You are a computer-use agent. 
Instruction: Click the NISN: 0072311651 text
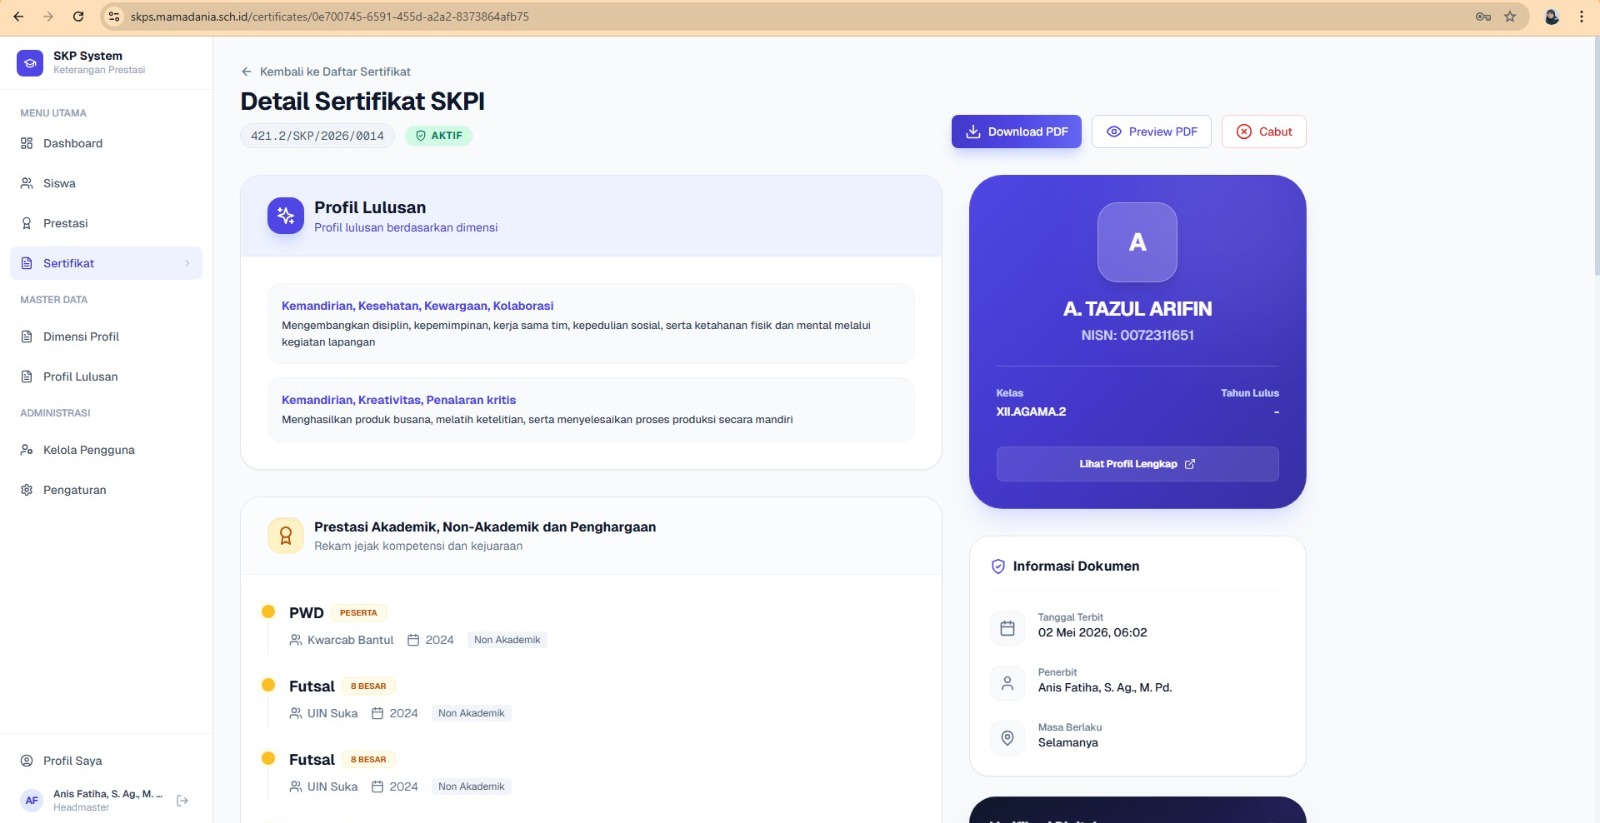(x=1137, y=335)
